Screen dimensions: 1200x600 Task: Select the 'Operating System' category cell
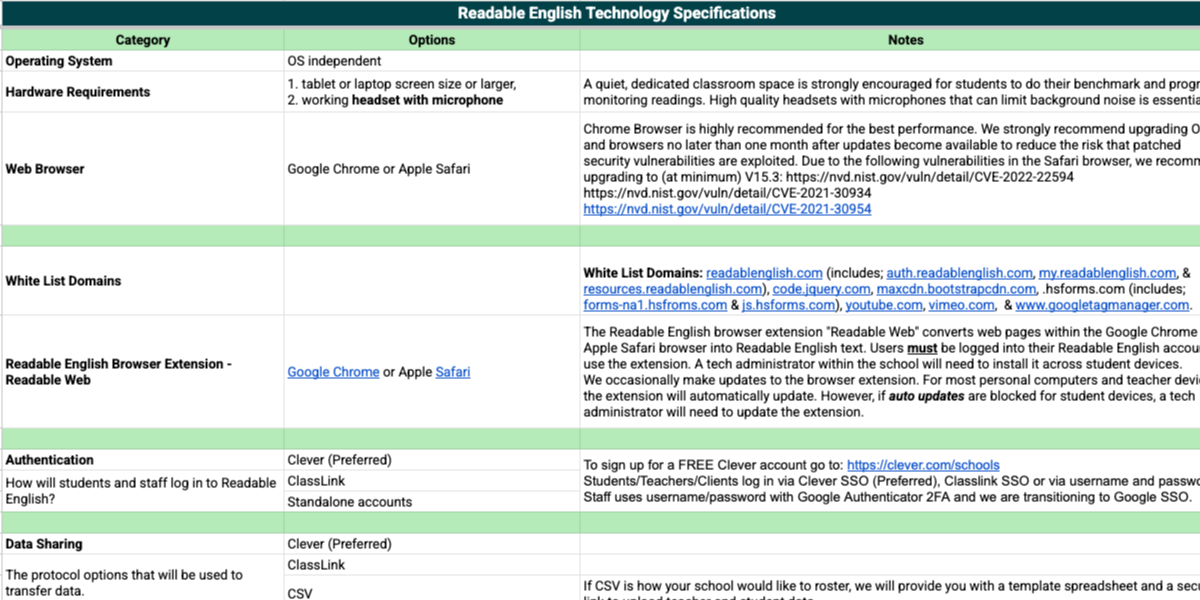[142, 61]
